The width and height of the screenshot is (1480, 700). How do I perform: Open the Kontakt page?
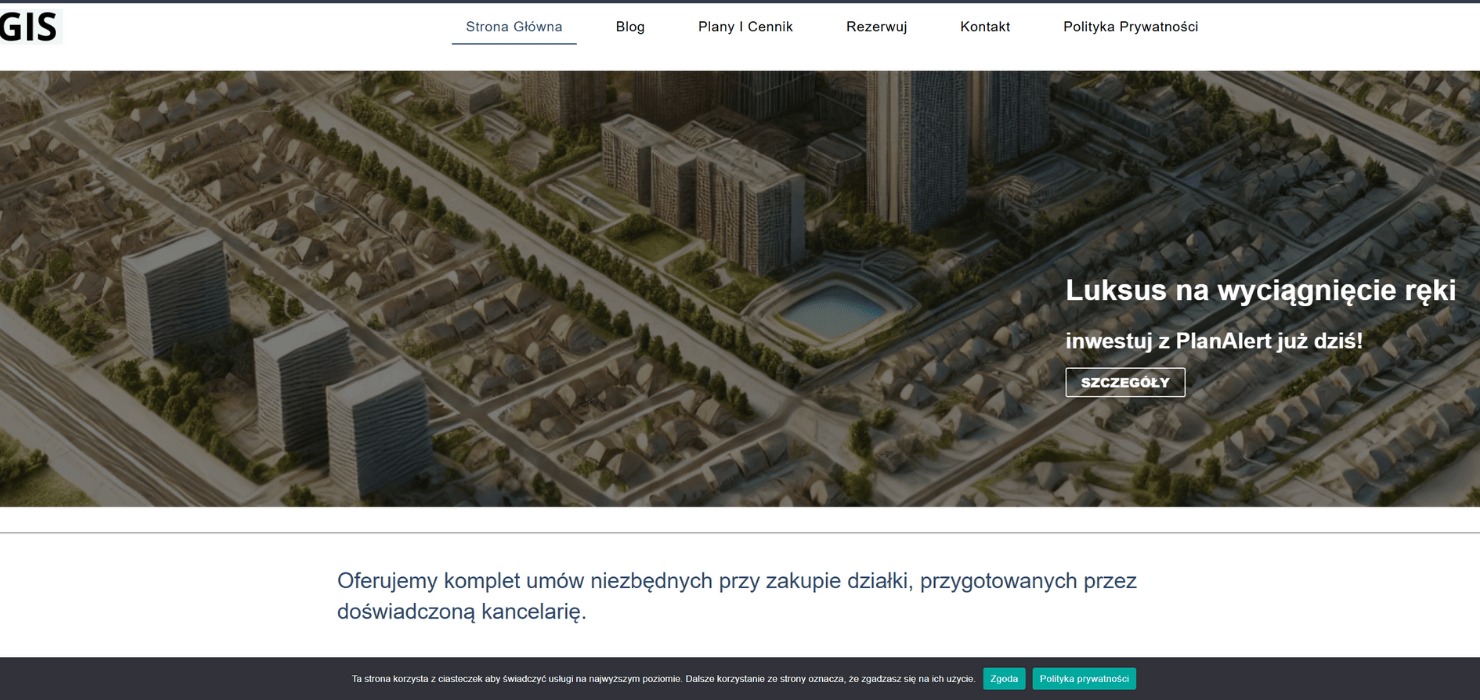pos(984,26)
